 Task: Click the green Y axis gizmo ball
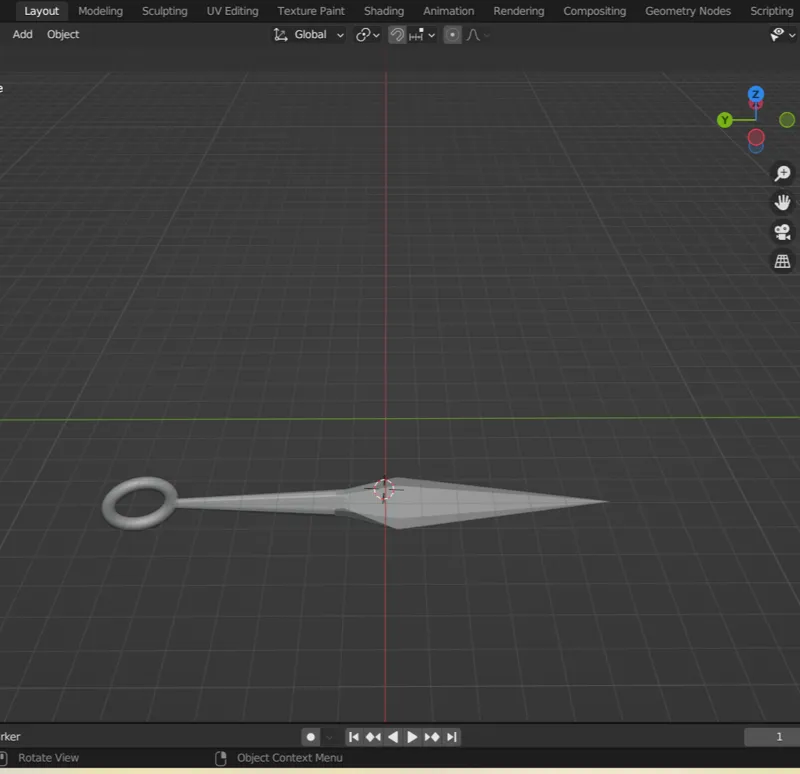pos(724,120)
